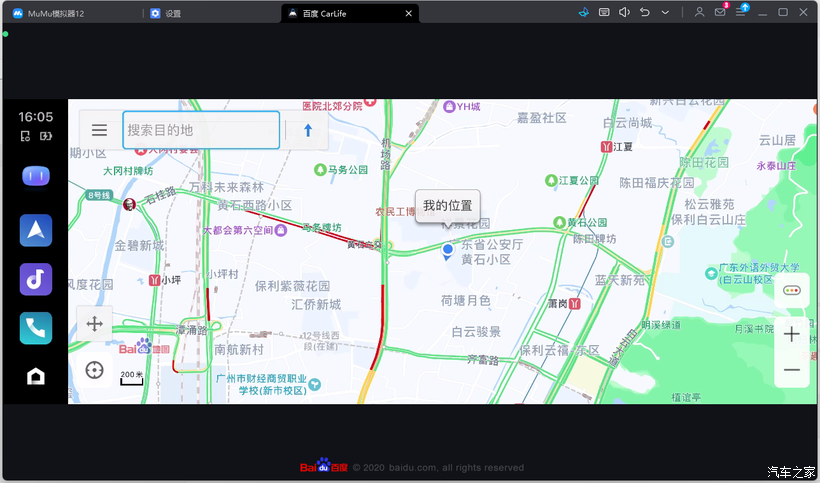Zoom in the map with plus
The width and height of the screenshot is (820, 483).
point(792,334)
